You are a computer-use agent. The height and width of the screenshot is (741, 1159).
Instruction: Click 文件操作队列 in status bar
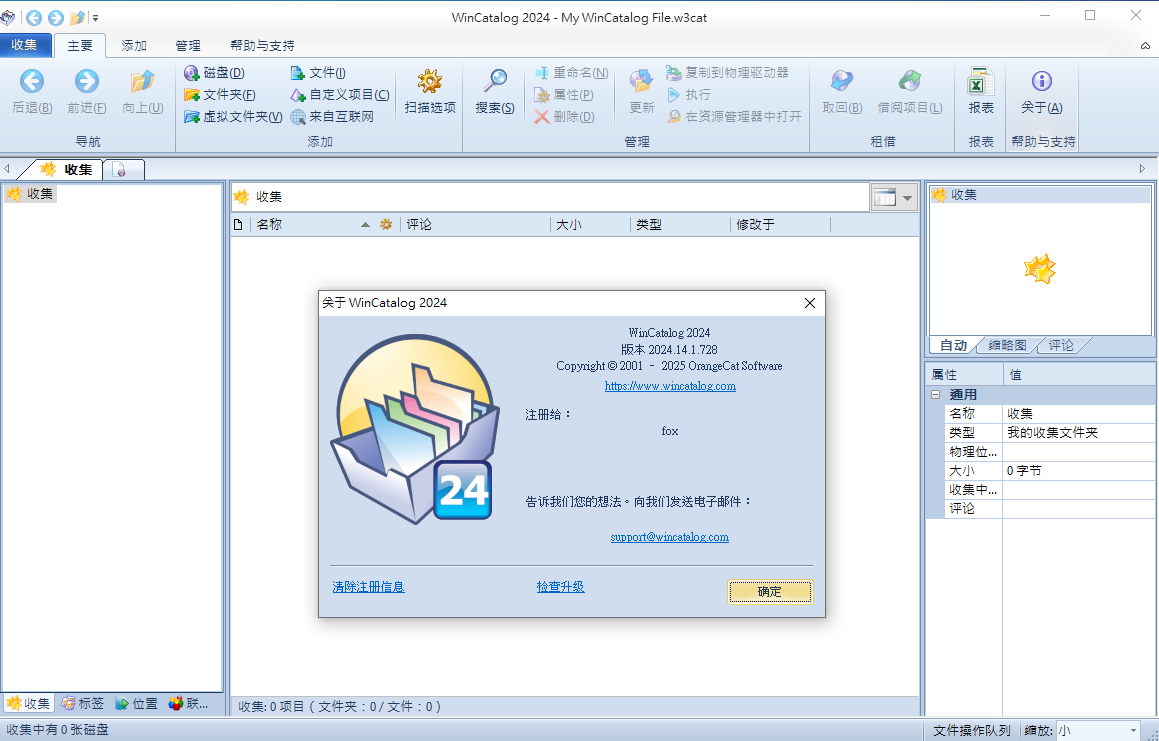(971, 731)
